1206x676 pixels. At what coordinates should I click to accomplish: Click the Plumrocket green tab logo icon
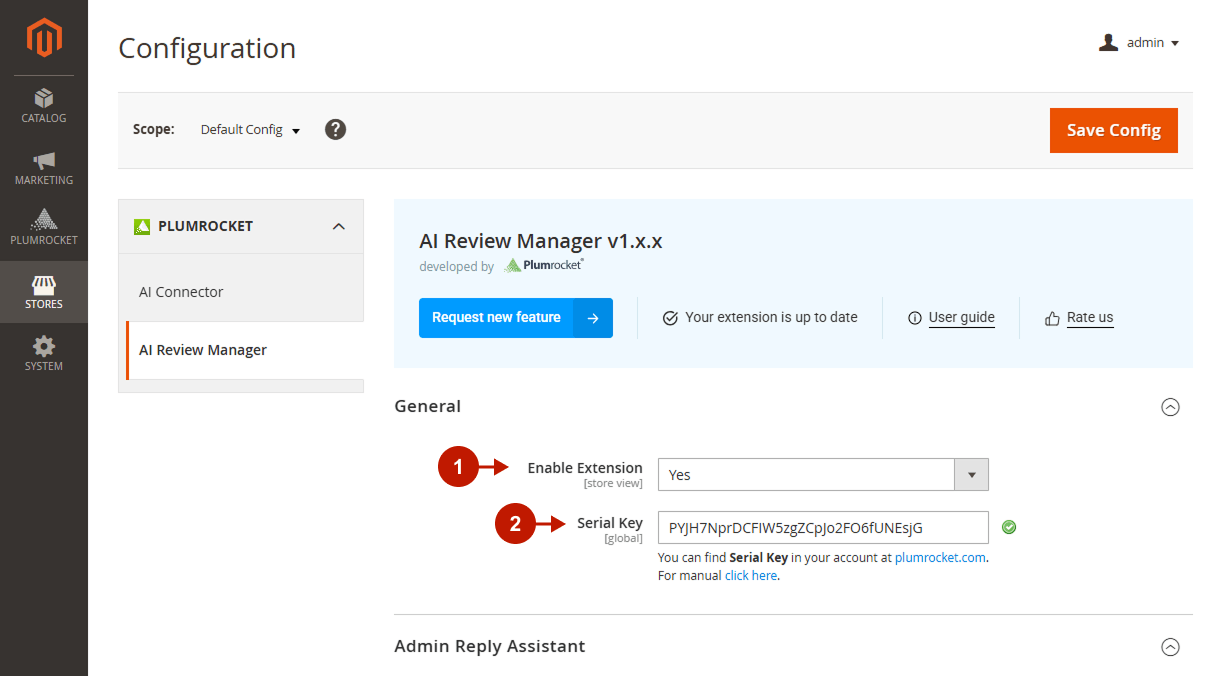[x=142, y=226]
